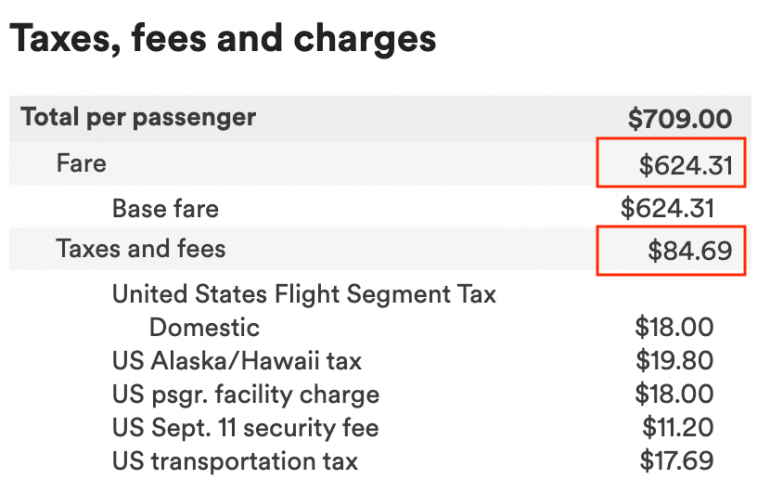Click the $17.69 transportation tax amount
The image size is (770, 492).
(x=677, y=461)
